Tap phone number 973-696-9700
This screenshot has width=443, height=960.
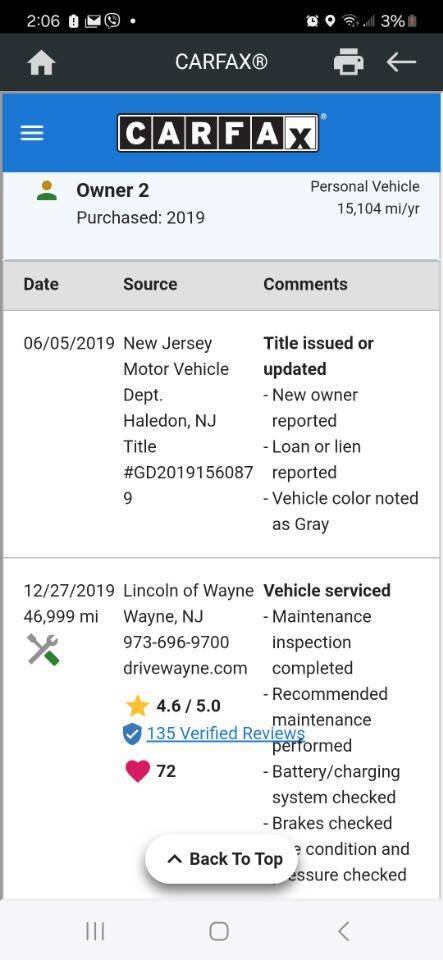tap(176, 642)
